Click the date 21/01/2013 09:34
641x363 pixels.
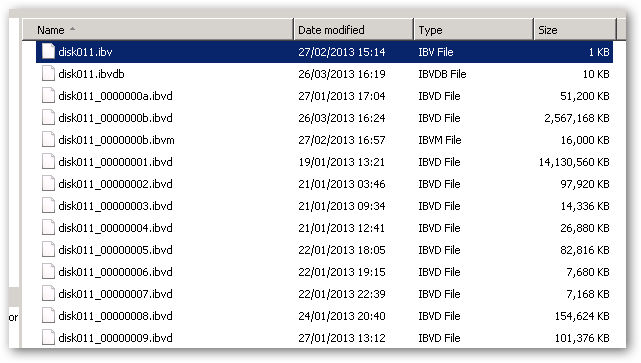(342, 206)
